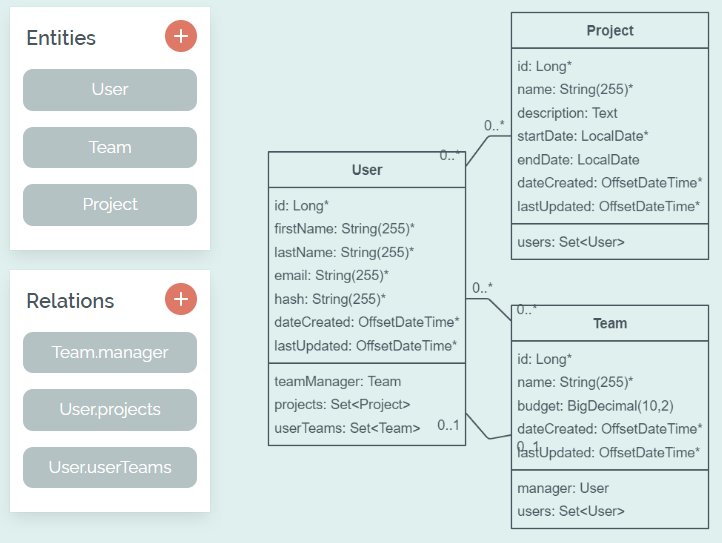This screenshot has height=543, width=722.
Task: Select the User diagram box header
Action: point(367,170)
